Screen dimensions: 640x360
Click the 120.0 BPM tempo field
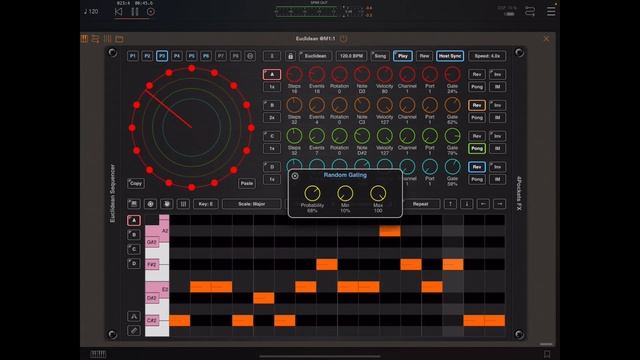coord(351,56)
